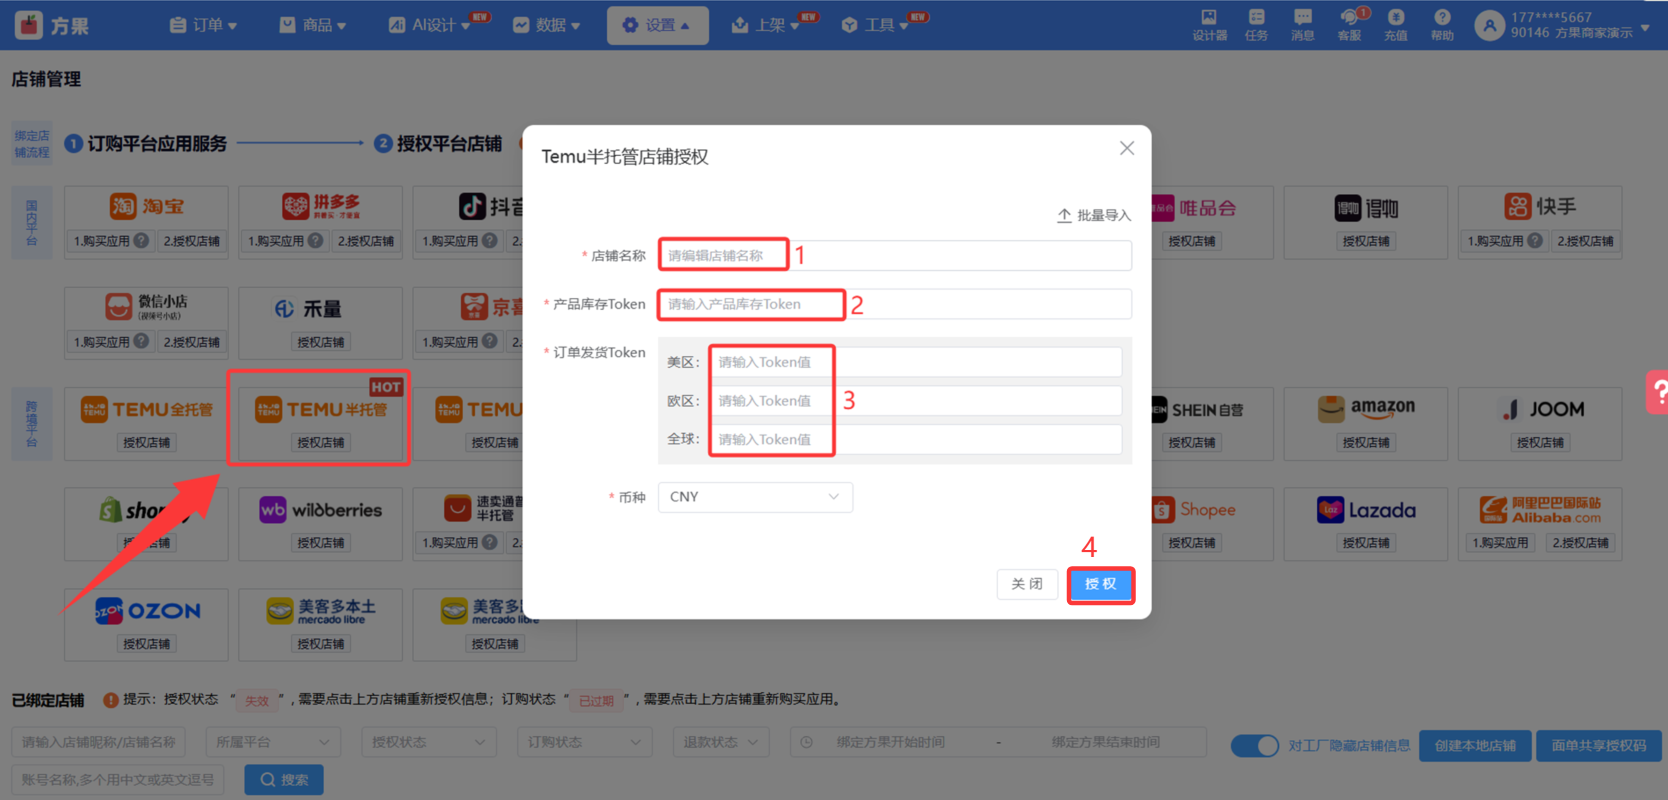Click the 微信小店 platform logo
Image resolution: width=1668 pixels, height=800 pixels.
point(147,306)
